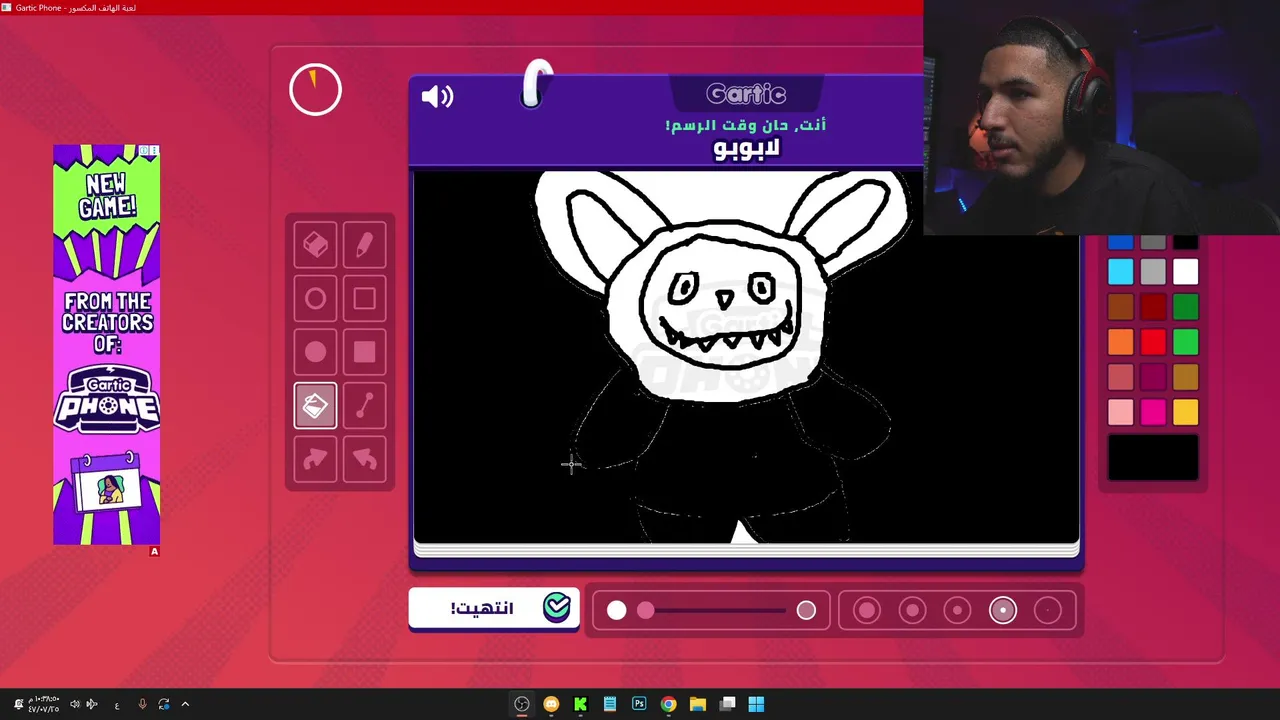Set brush to the smallest size
The height and width of the screenshot is (720, 1280).
point(1048,610)
